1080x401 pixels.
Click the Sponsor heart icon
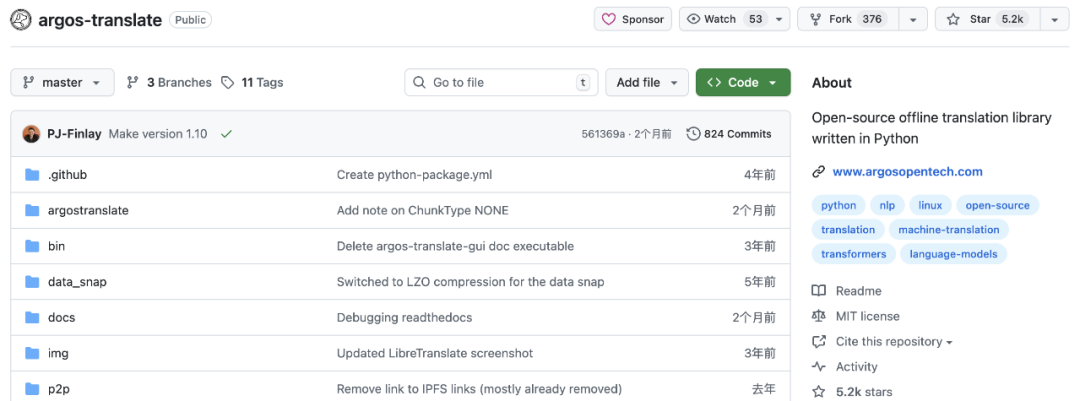tap(609, 19)
